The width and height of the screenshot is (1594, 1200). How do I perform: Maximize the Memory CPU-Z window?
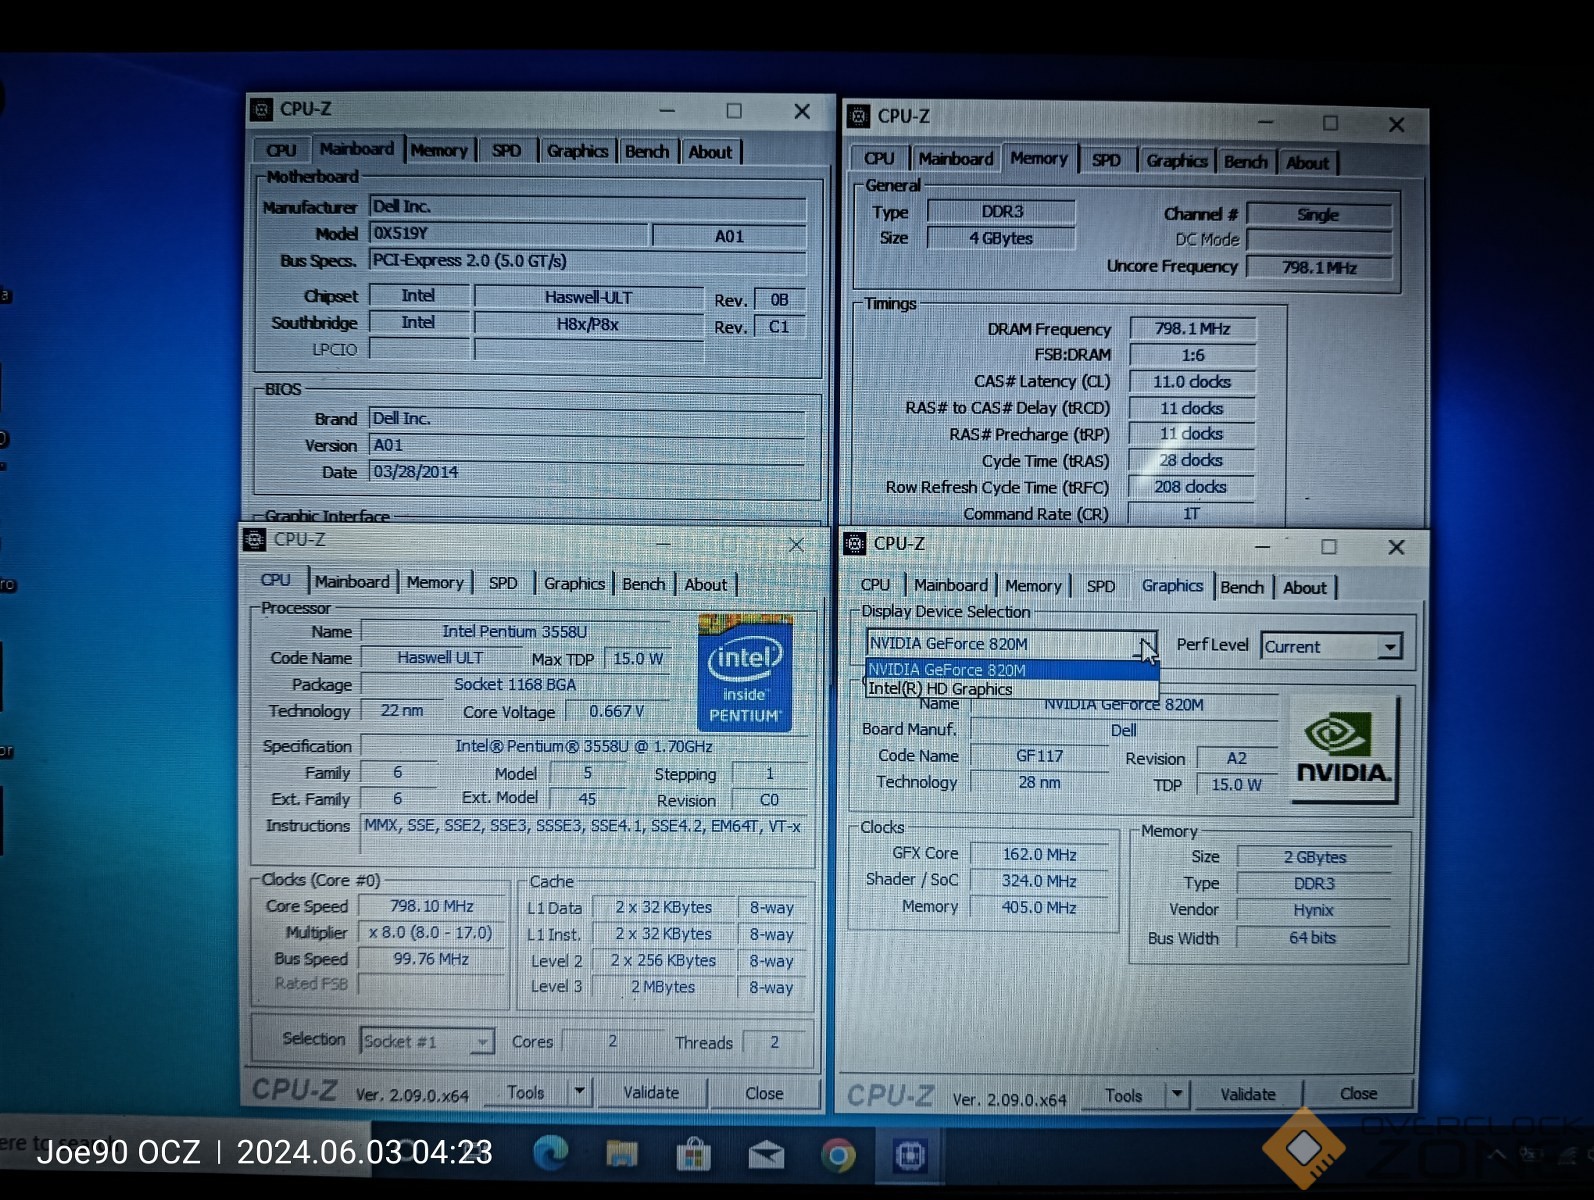1330,122
